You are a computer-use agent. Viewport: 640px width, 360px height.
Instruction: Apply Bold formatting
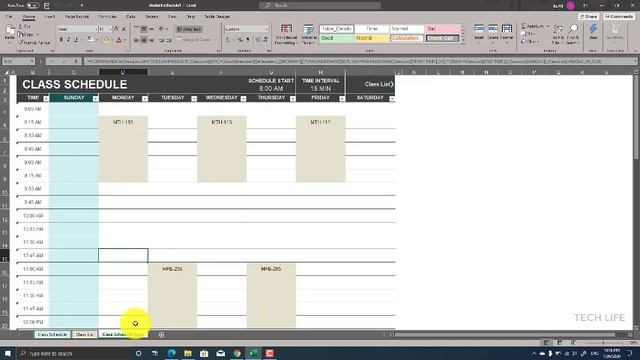coord(61,40)
